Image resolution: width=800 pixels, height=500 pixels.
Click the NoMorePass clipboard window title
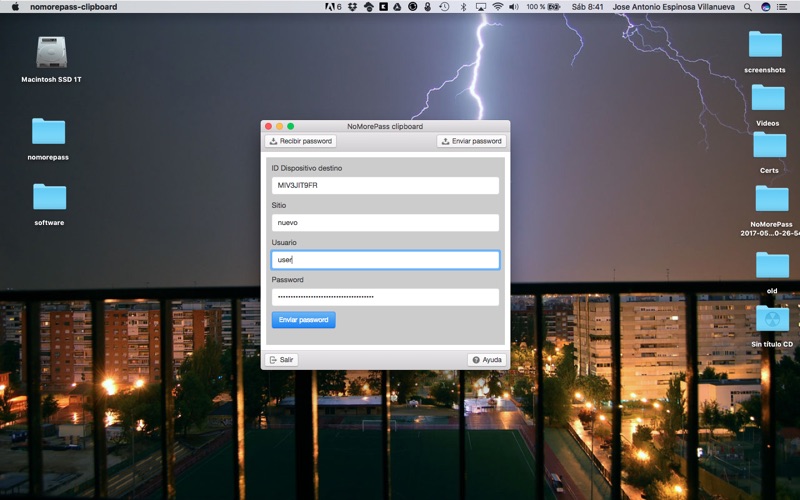pos(385,126)
